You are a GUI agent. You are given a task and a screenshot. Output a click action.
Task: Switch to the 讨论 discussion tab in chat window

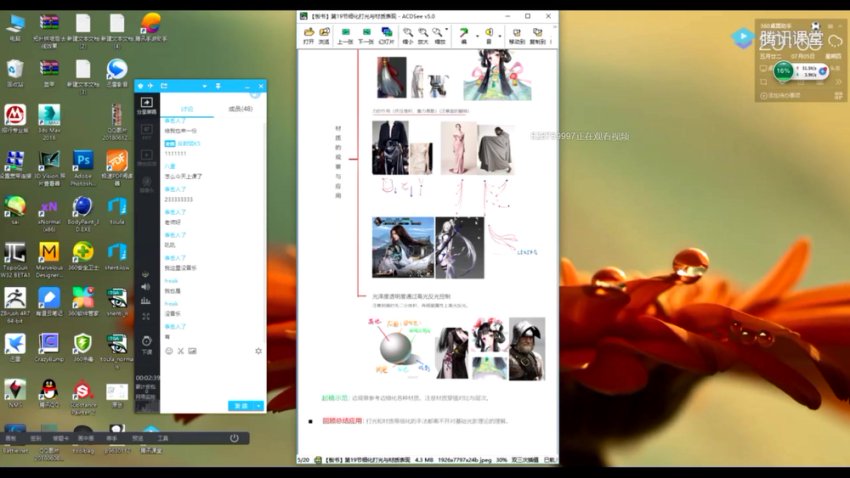[x=187, y=109]
